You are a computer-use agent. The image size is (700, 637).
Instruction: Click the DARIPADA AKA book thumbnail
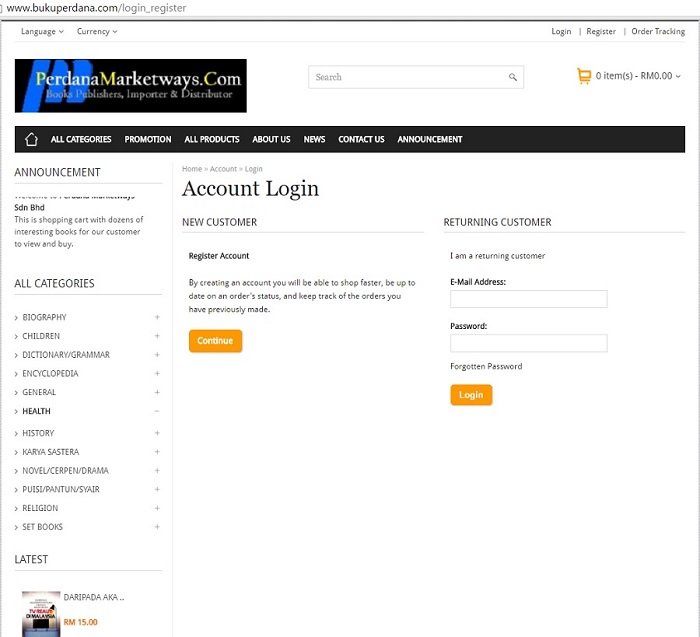pyautogui.click(x=41, y=614)
